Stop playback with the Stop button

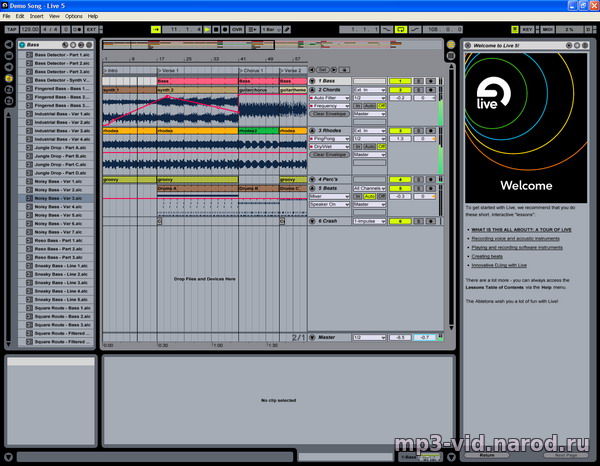[216, 29]
